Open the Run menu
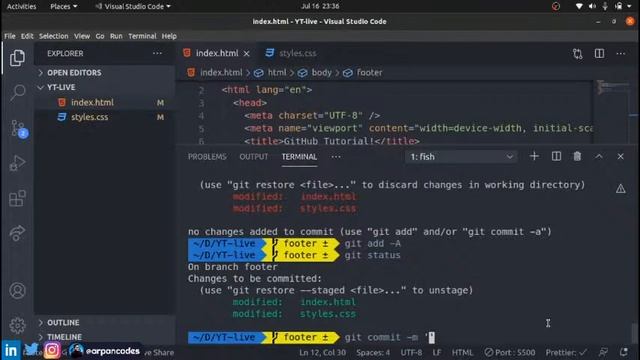640x360 pixels. click(116, 36)
